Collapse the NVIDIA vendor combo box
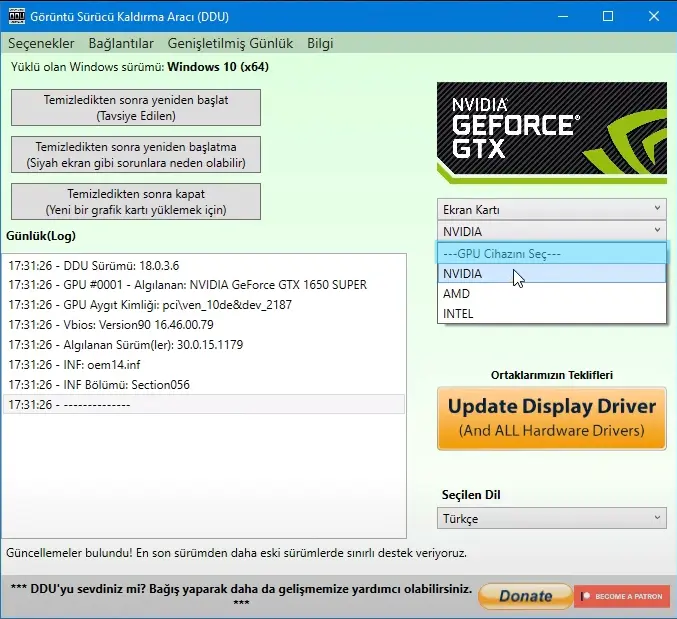677x619 pixels. (552, 231)
